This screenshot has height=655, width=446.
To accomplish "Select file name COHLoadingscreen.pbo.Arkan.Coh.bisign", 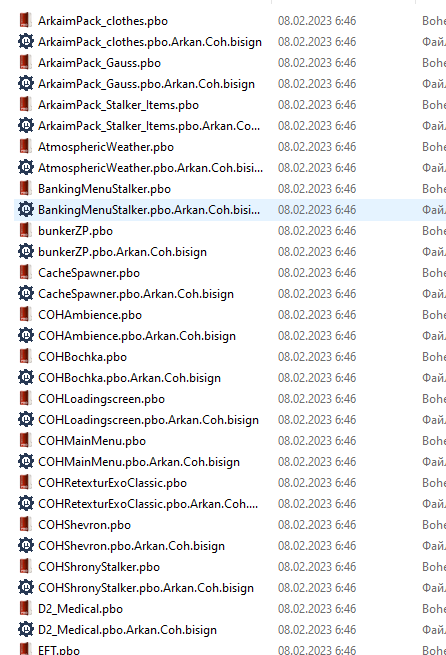I will coord(148,420).
